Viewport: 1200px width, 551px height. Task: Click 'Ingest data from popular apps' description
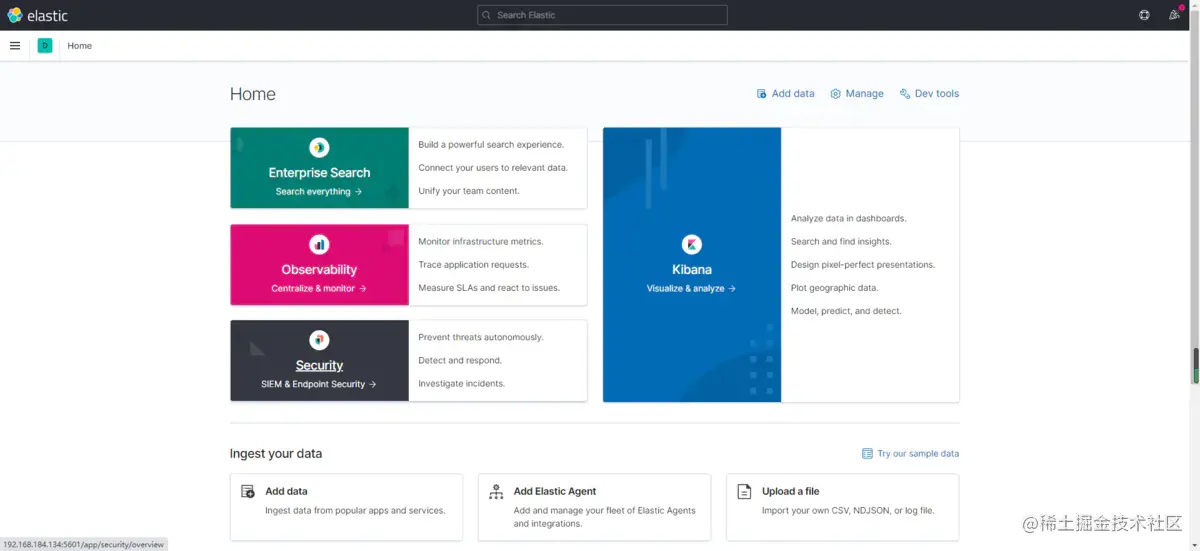(355, 511)
